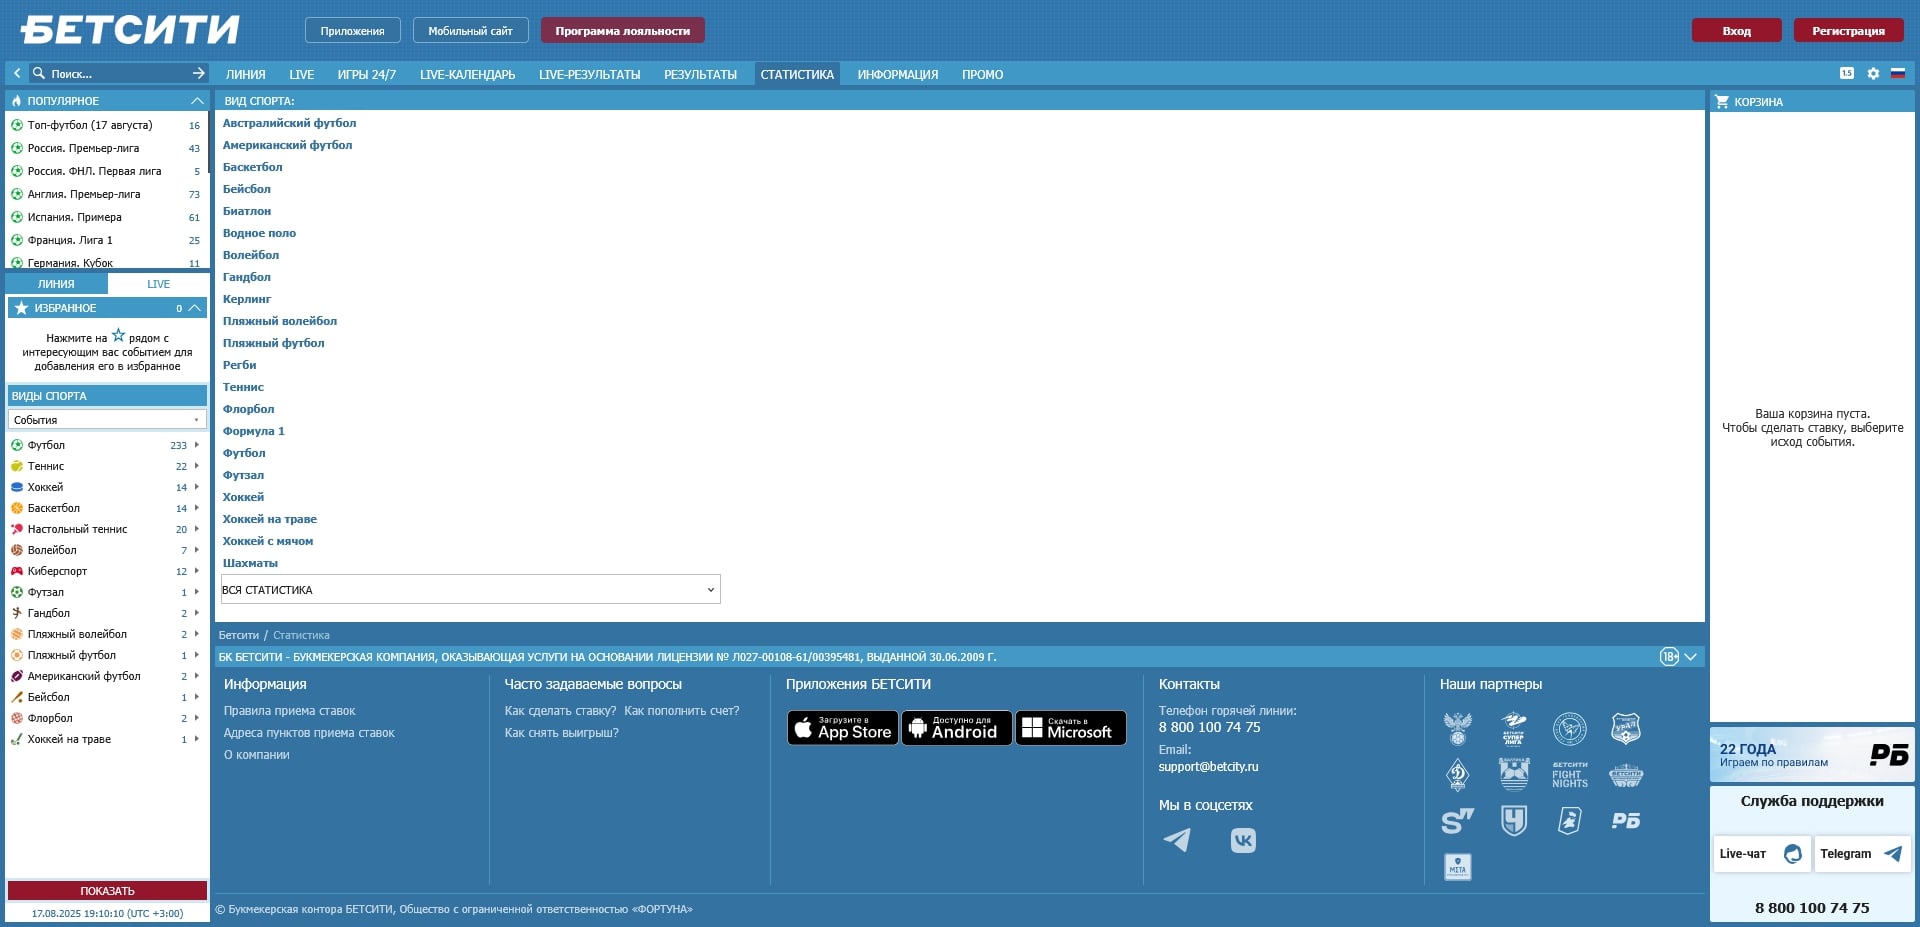1920x927 pixels.
Task: Download app from App Store badge
Action: click(843, 728)
